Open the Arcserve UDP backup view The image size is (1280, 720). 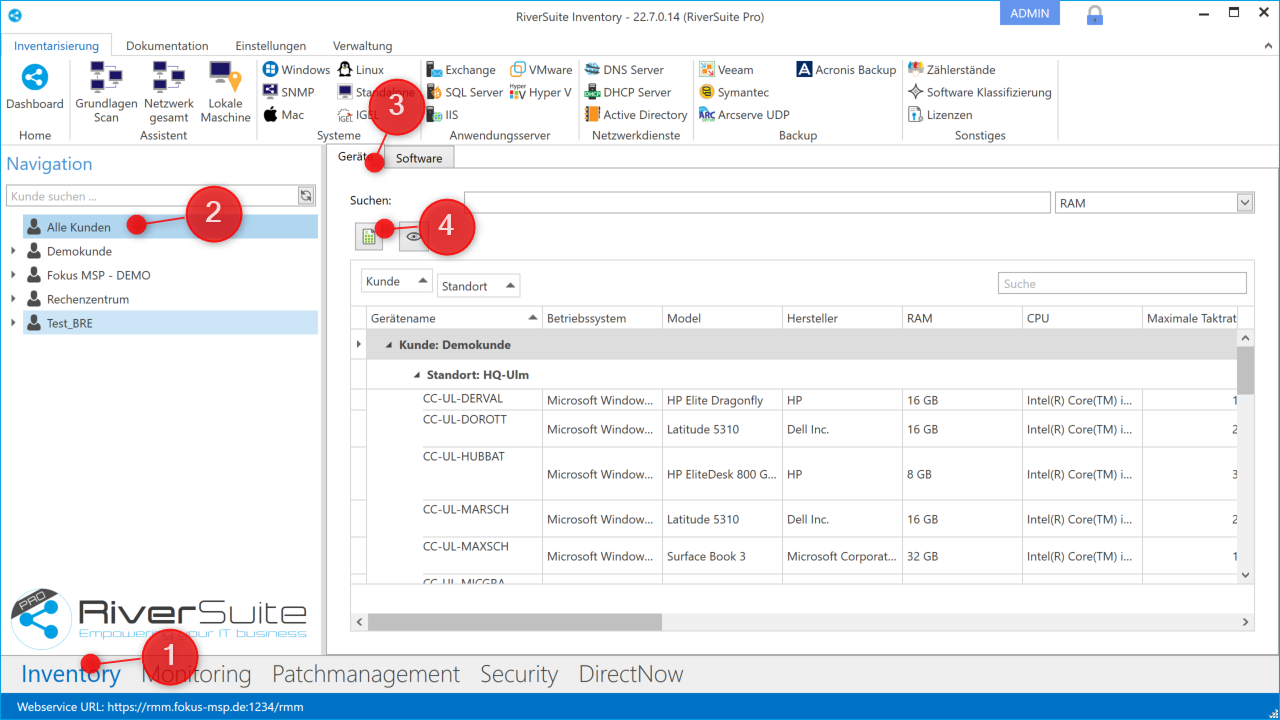coord(744,115)
